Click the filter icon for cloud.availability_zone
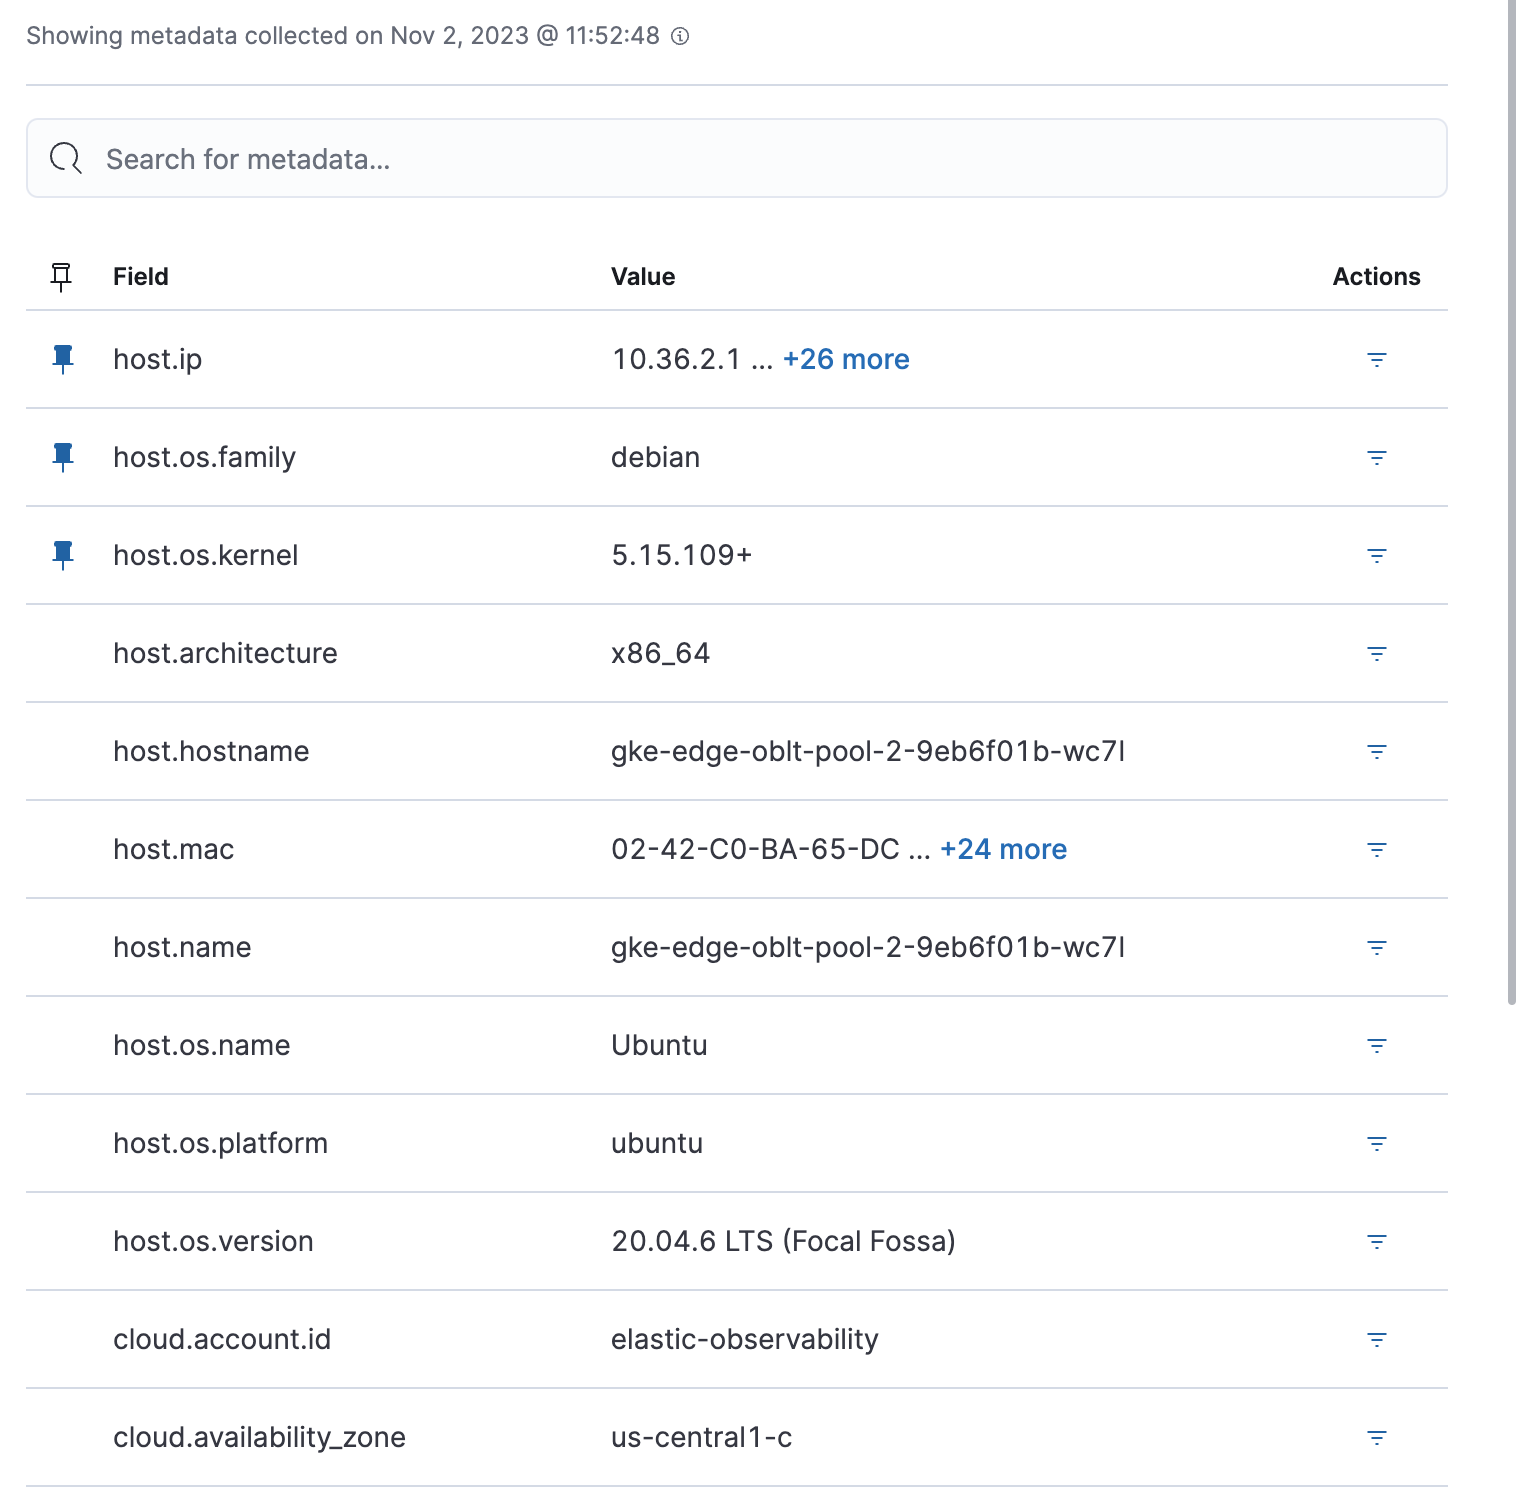 pyautogui.click(x=1377, y=1438)
